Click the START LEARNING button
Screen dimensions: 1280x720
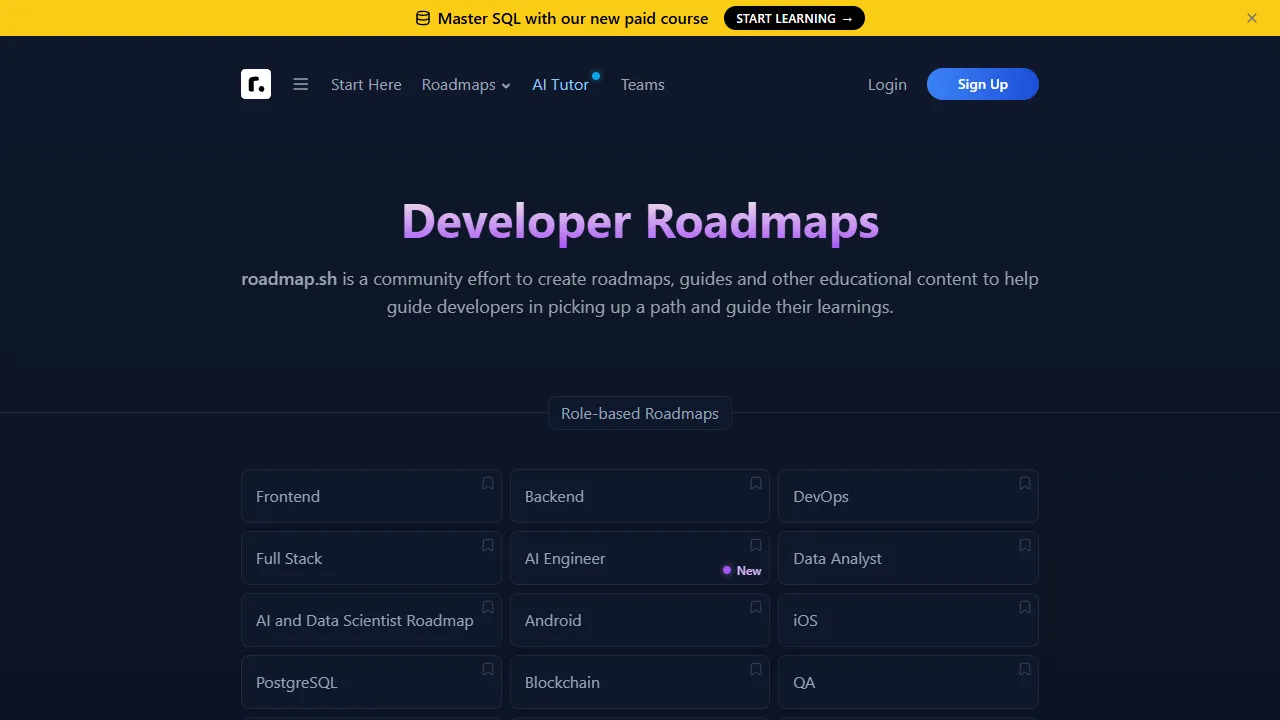(794, 18)
